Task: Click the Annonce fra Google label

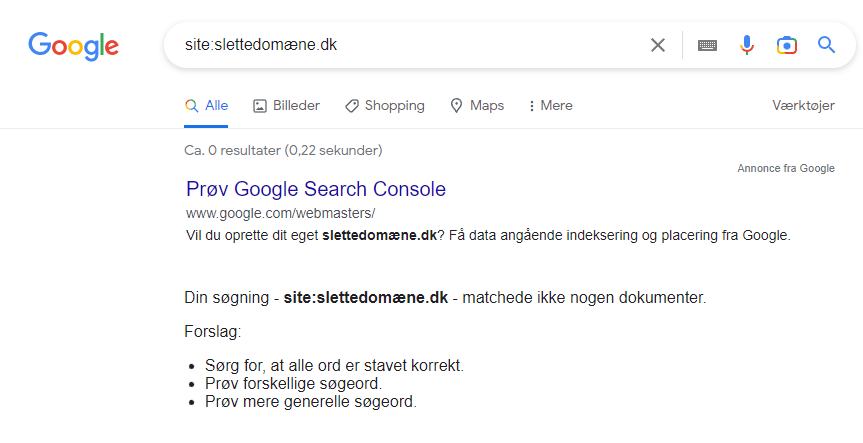Action: click(786, 168)
